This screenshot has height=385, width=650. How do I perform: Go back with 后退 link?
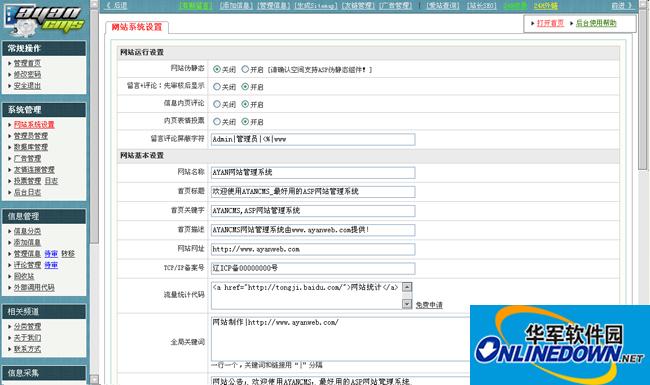coord(116,5)
